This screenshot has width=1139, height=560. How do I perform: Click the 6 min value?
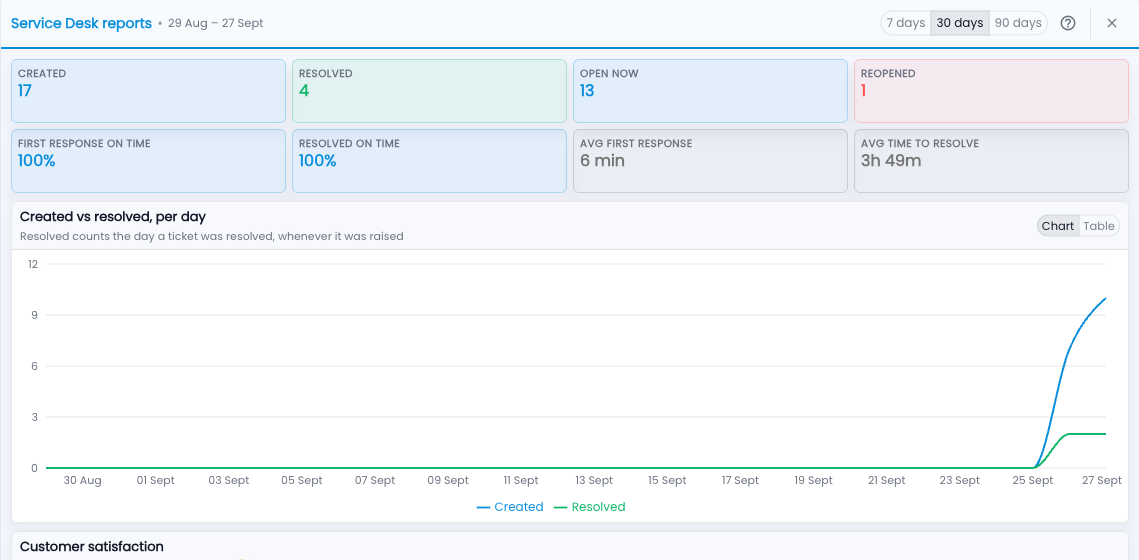(602, 161)
